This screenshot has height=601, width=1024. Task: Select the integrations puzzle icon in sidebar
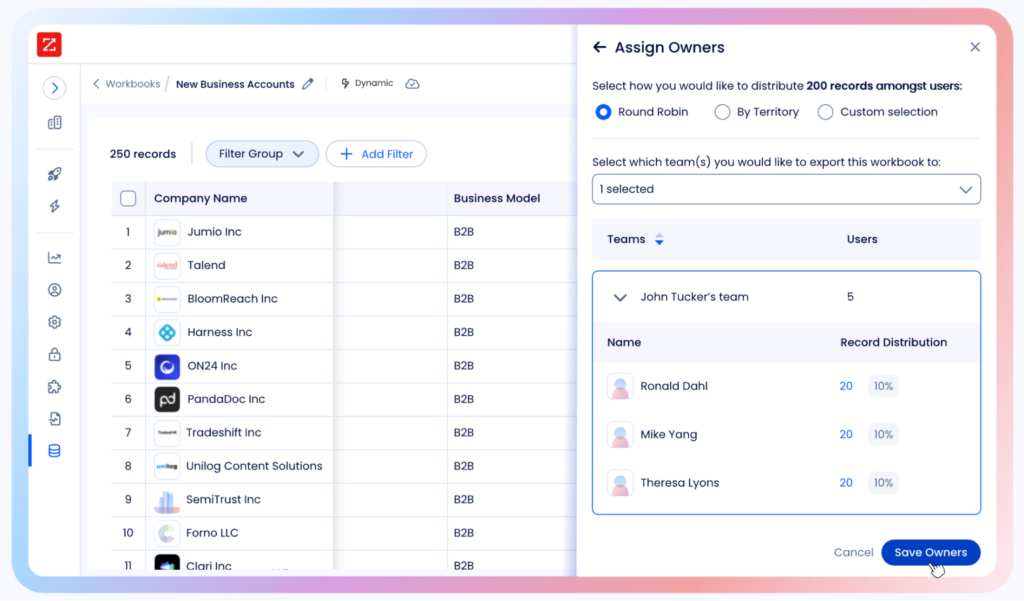[54, 386]
